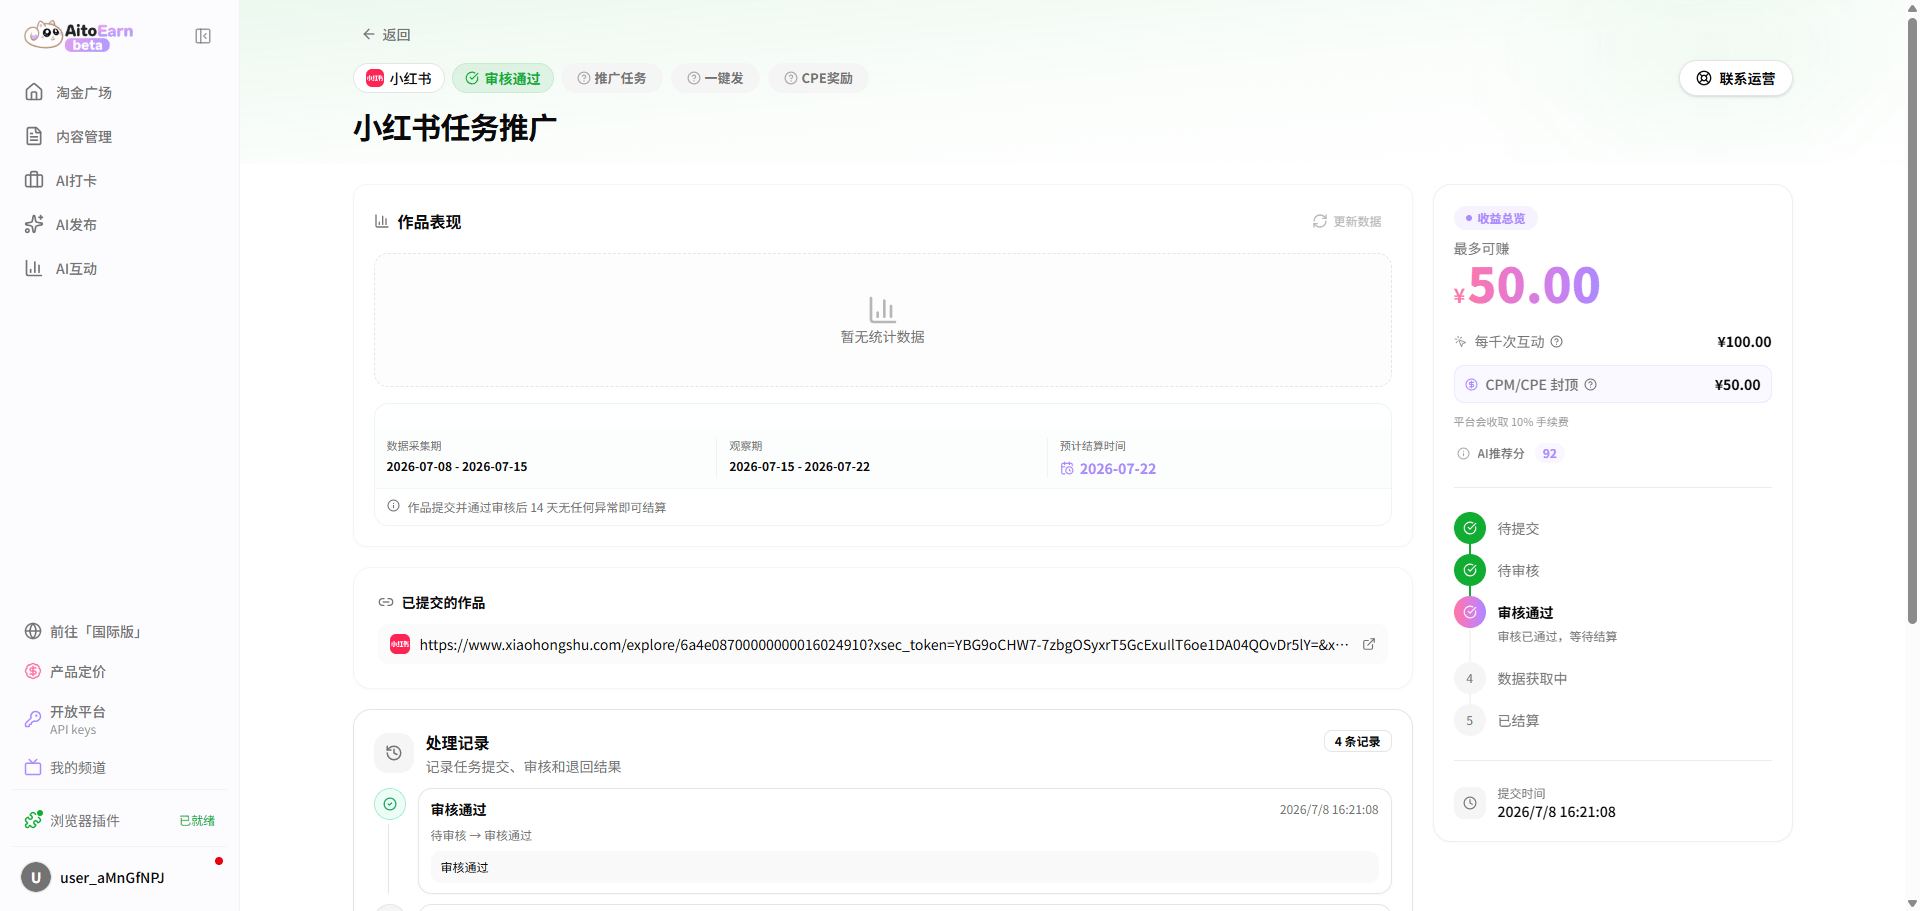Click data collection period 2026-07-08 - 2026-07-15
1920x911 pixels.
pyautogui.click(x=457, y=467)
